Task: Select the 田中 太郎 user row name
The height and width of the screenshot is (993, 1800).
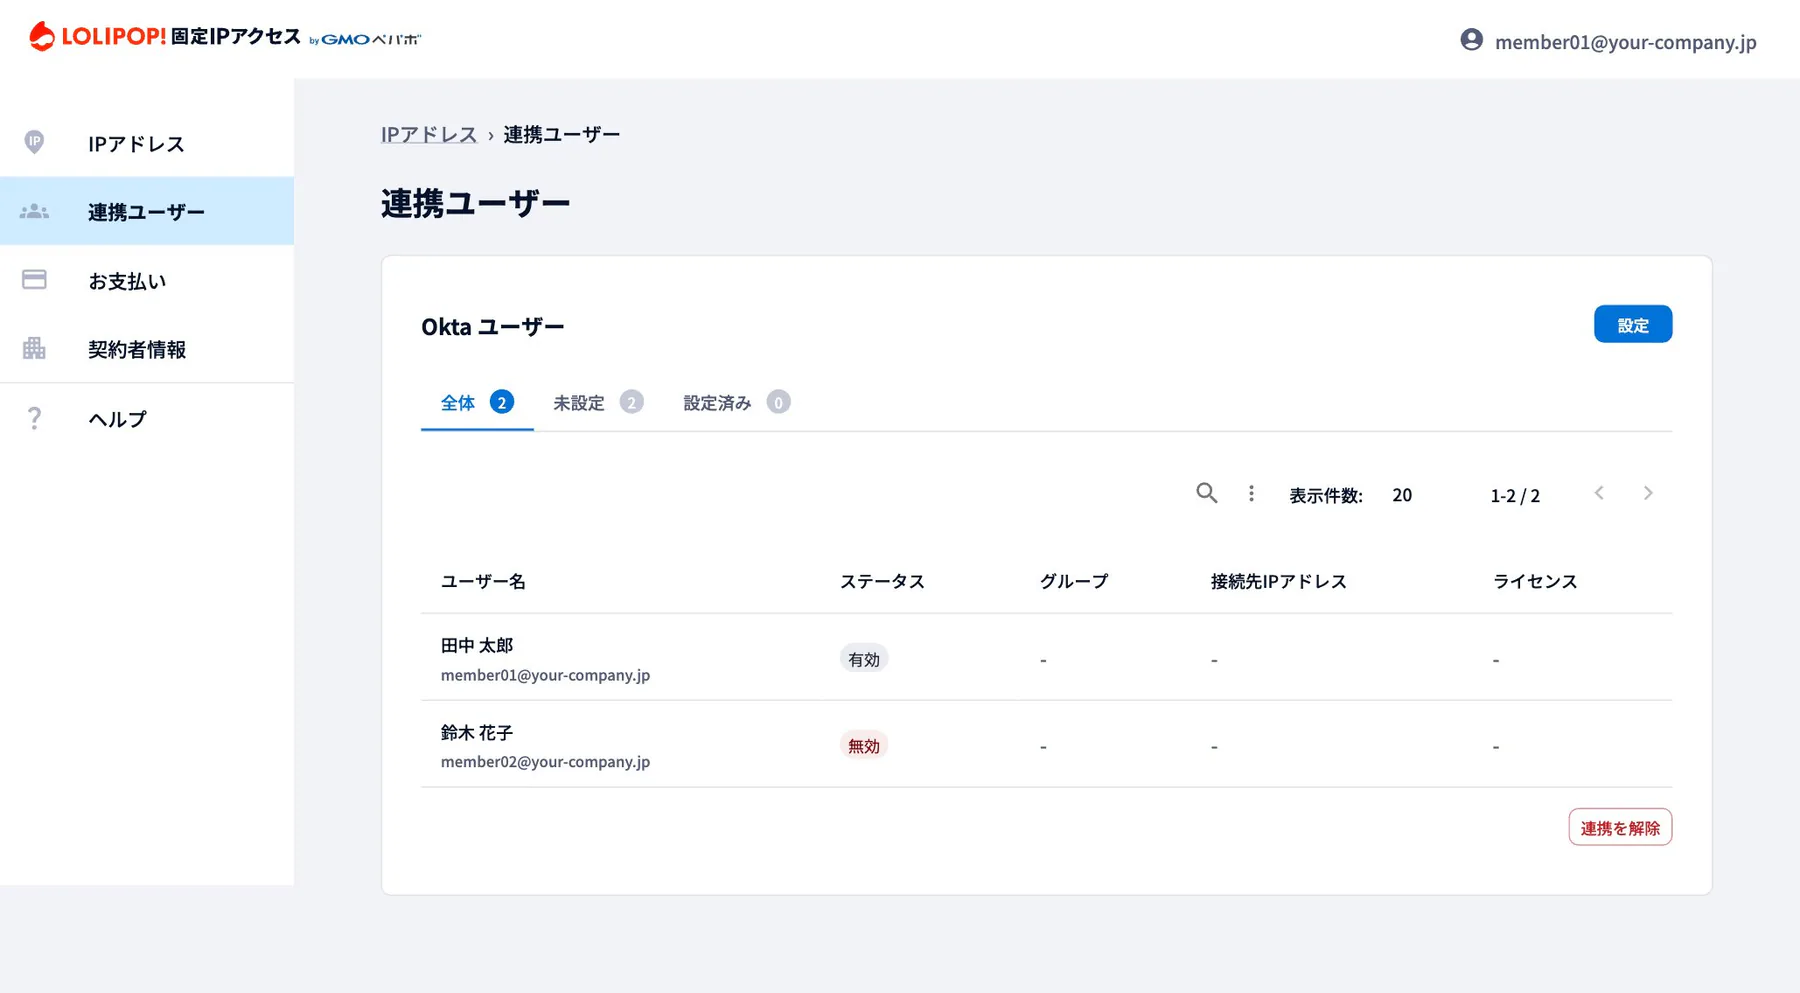Action: point(477,645)
